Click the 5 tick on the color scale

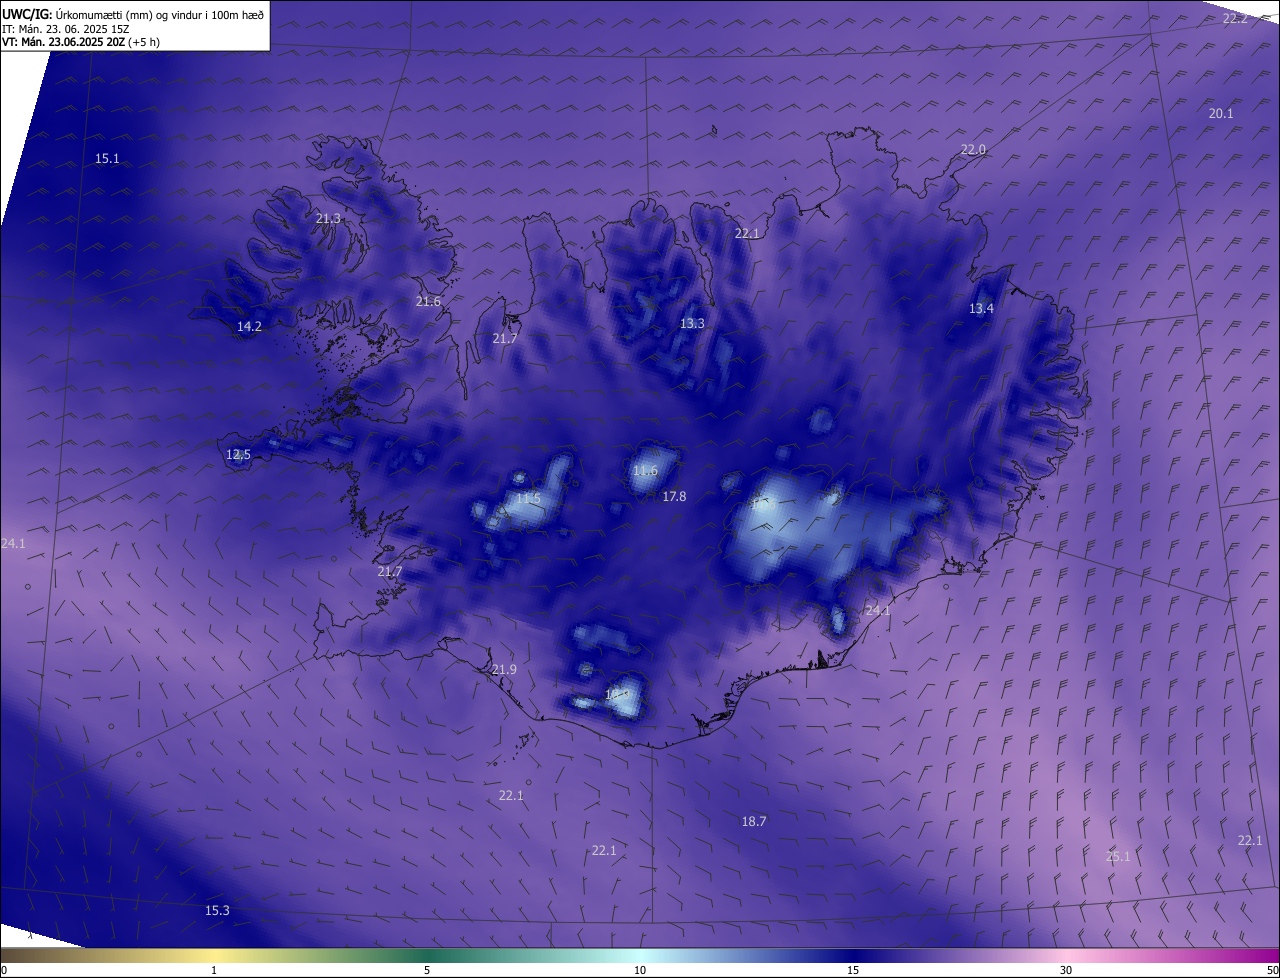point(427,970)
